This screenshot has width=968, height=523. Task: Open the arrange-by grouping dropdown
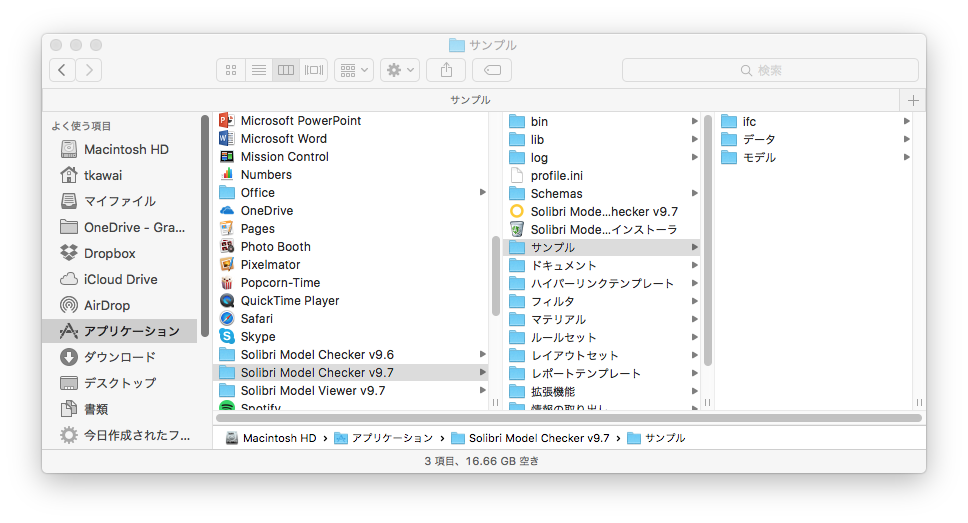[x=353, y=70]
